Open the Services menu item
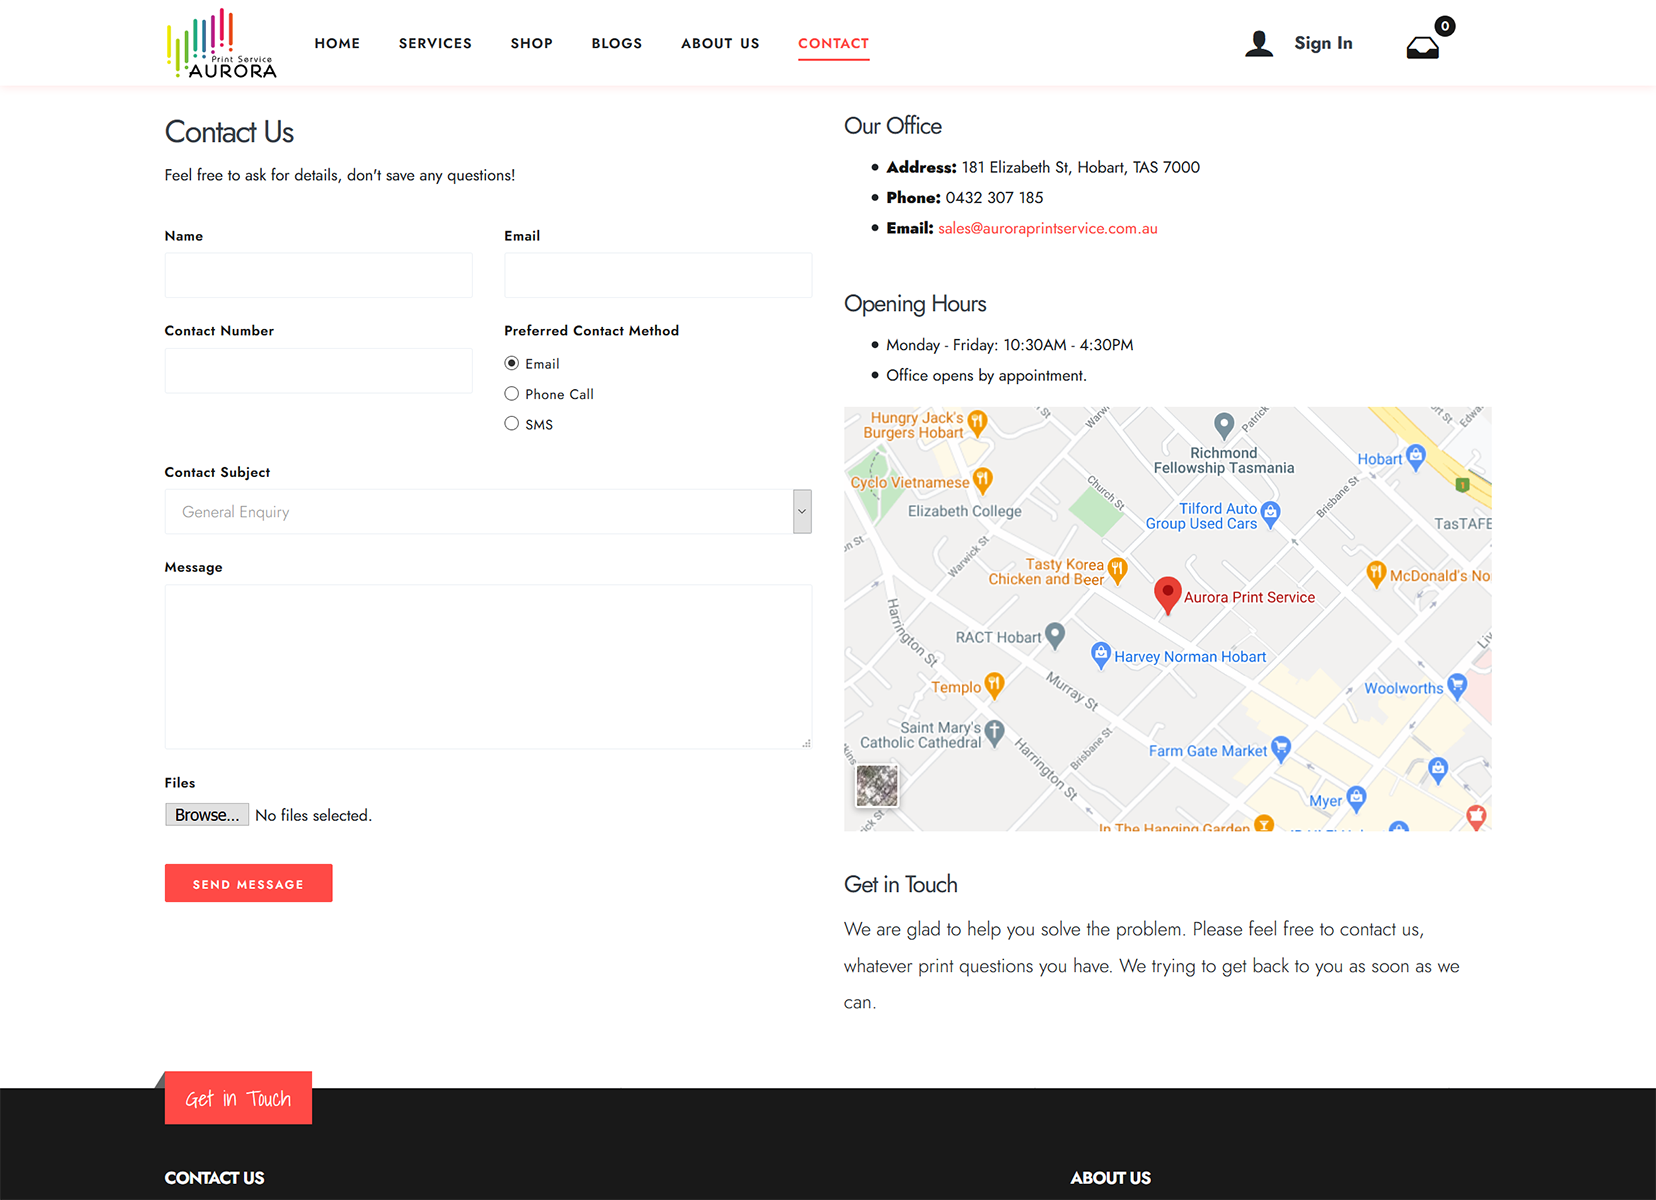Screen dimensions: 1656x1200 (435, 43)
